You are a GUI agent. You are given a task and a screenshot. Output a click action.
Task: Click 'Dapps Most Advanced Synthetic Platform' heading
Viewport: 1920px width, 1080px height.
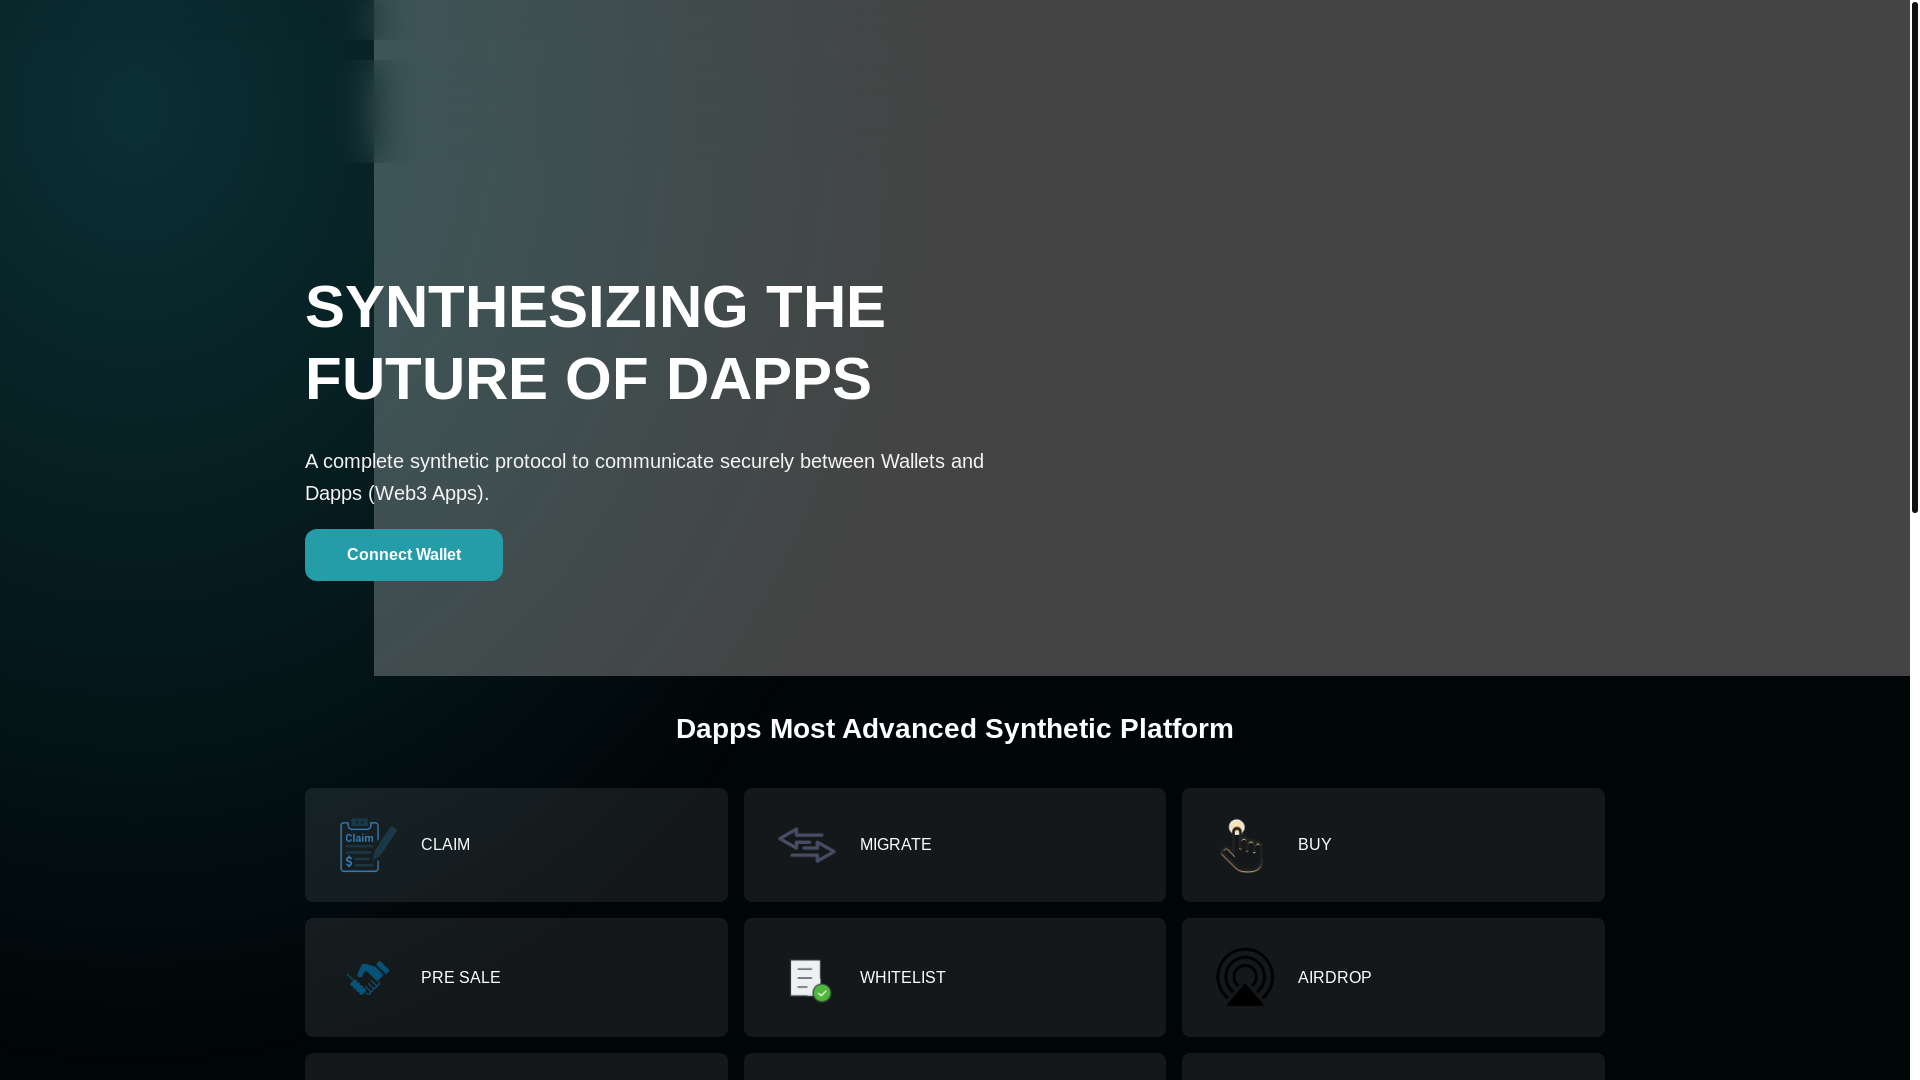coord(955,729)
